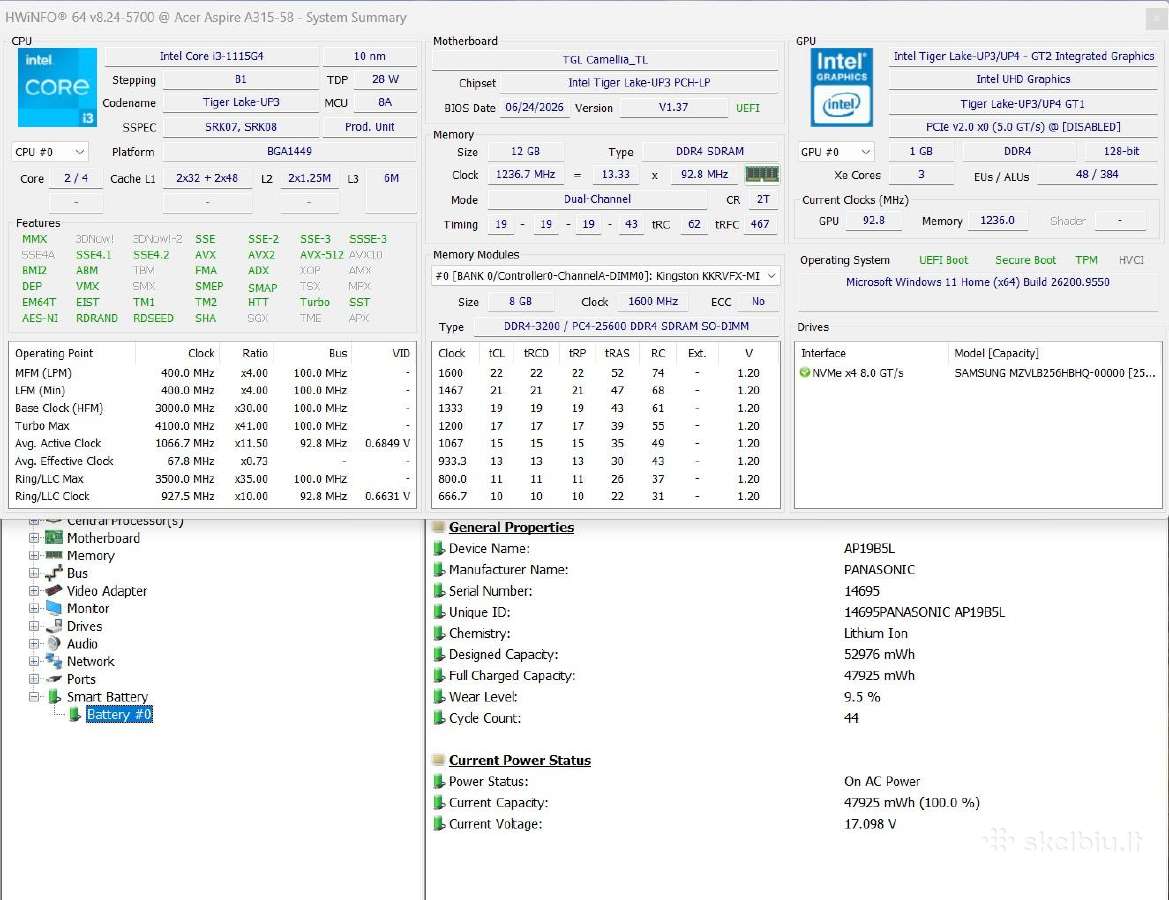Image resolution: width=1169 pixels, height=900 pixels.
Task: Expand the Memory tree node
Action: (x=34, y=556)
